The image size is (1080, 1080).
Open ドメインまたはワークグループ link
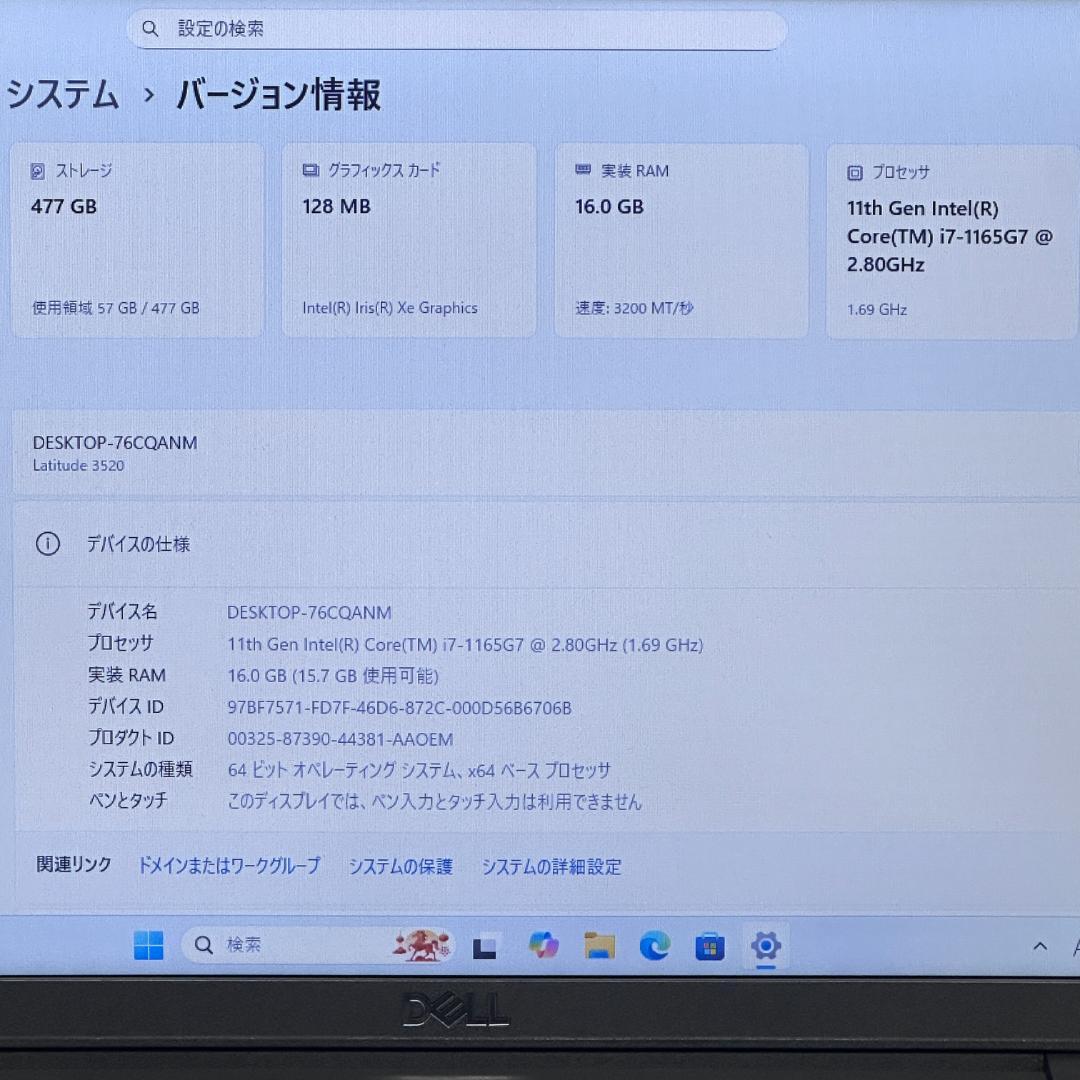tap(229, 866)
